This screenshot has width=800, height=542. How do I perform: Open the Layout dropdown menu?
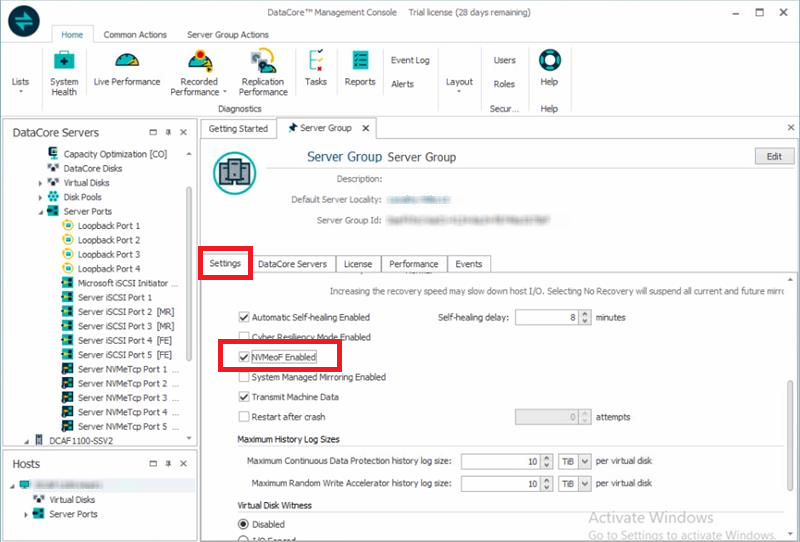tap(459, 85)
